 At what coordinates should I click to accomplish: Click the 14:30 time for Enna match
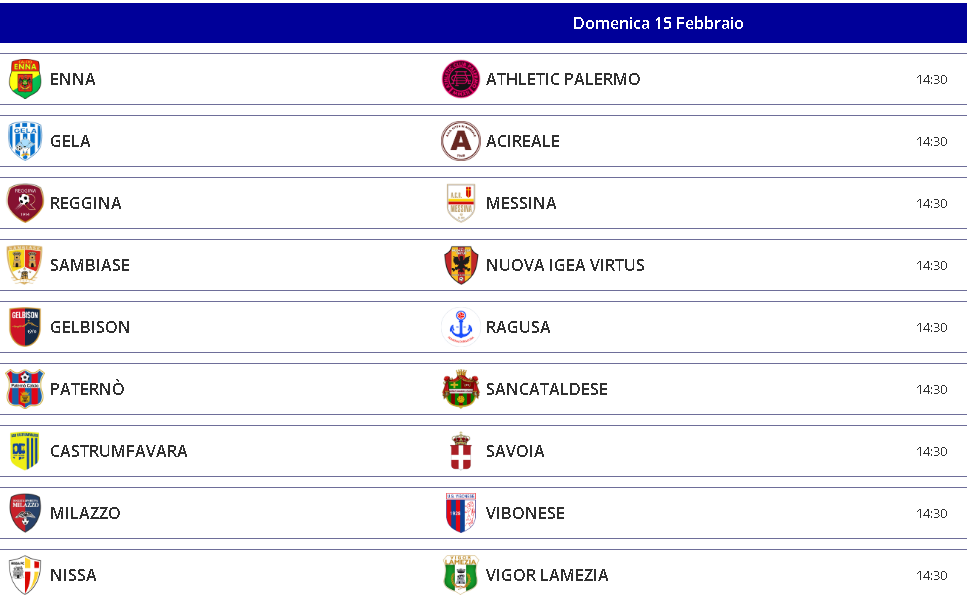(x=931, y=79)
